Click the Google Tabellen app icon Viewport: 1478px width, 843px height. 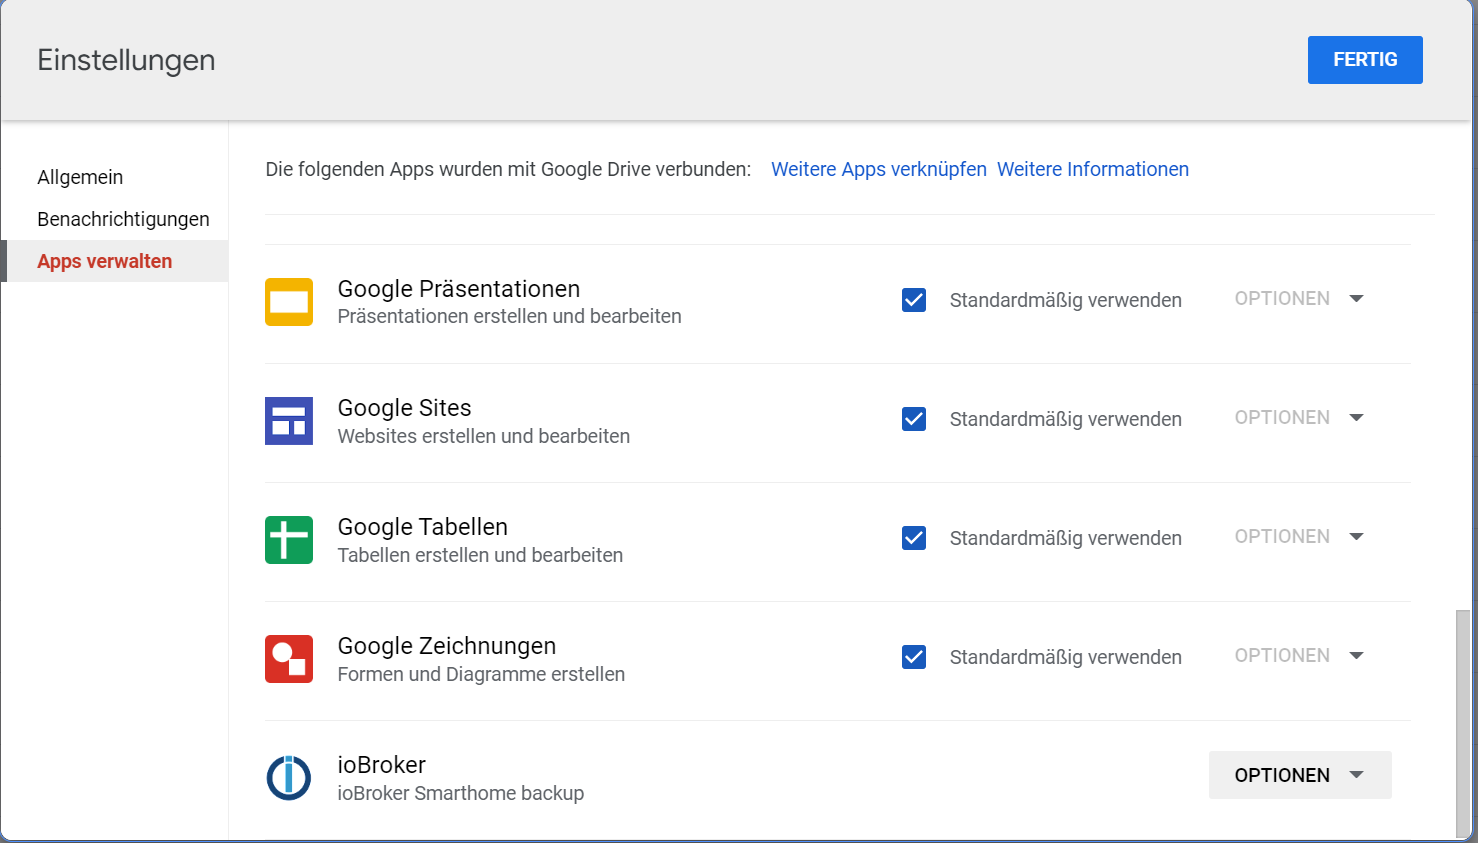289,540
